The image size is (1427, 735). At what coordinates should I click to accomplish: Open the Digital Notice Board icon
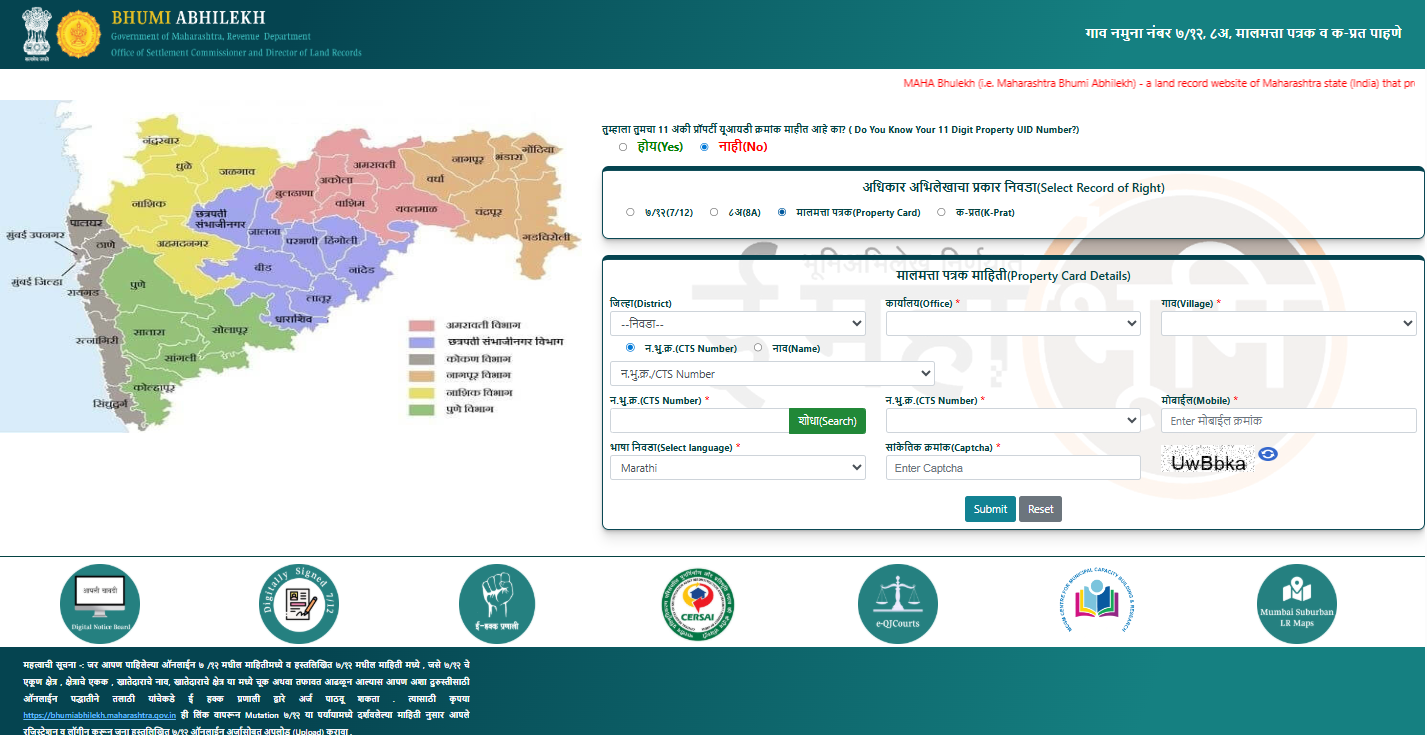coord(100,604)
